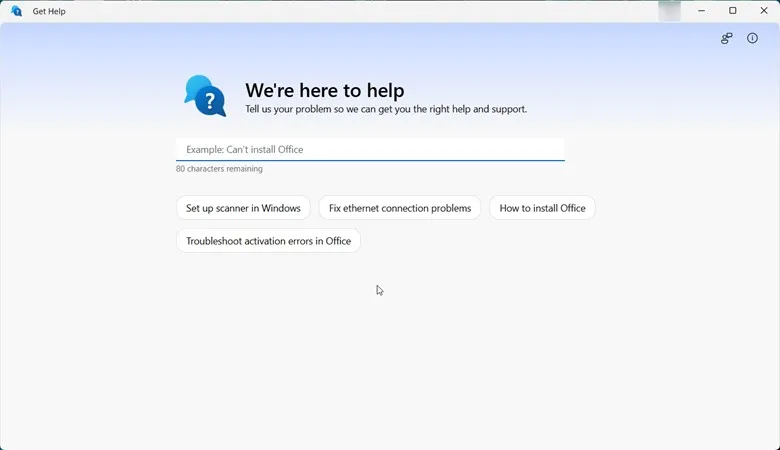This screenshot has width=780, height=450.
Task: Open 'How to install Office' suggestion
Action: [x=542, y=208]
